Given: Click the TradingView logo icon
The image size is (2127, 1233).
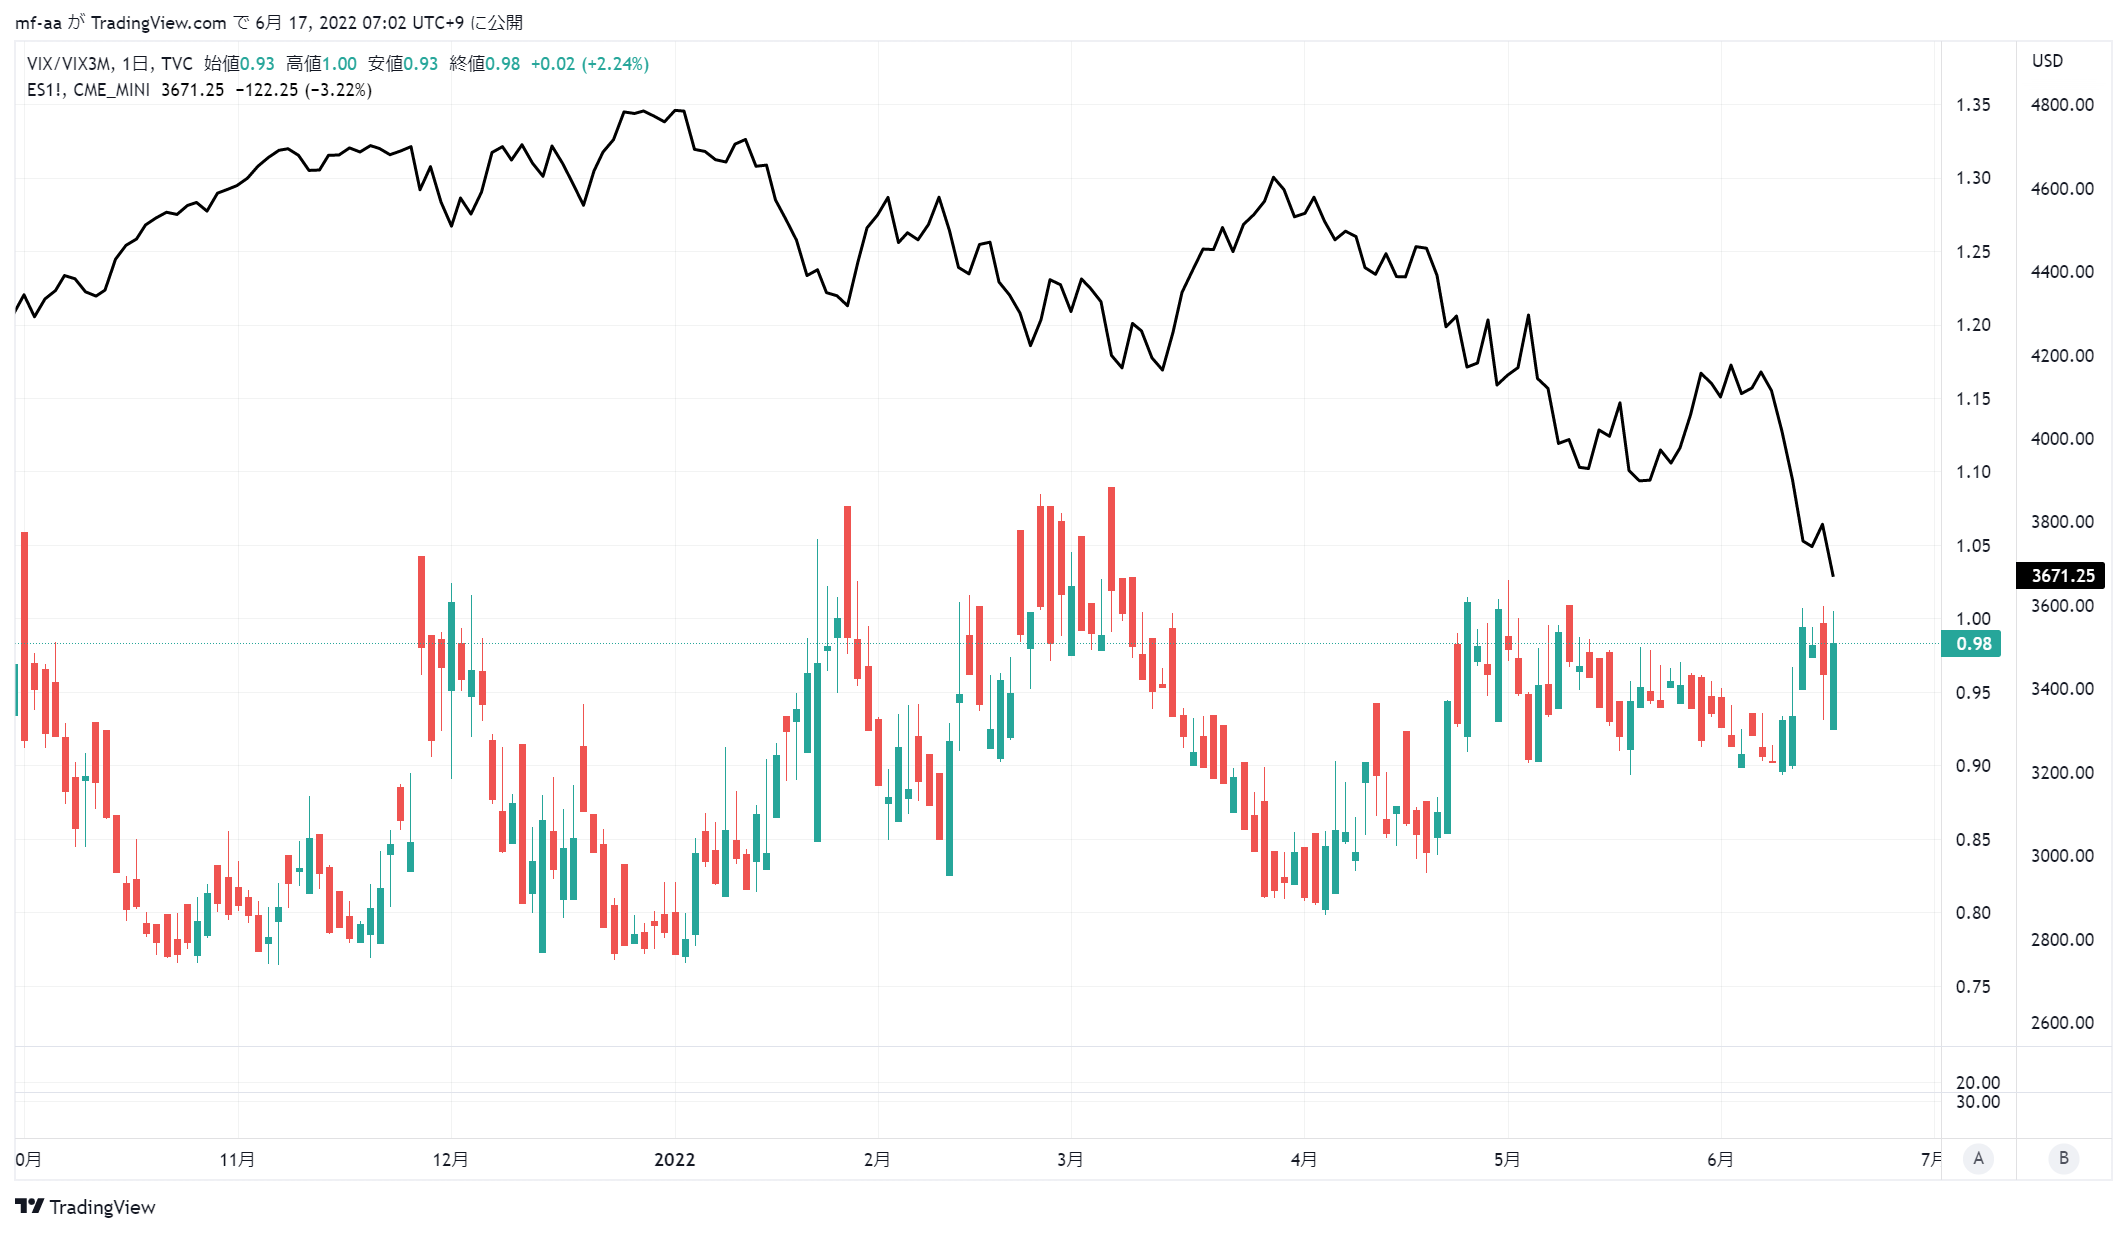Looking at the screenshot, I should 30,1206.
